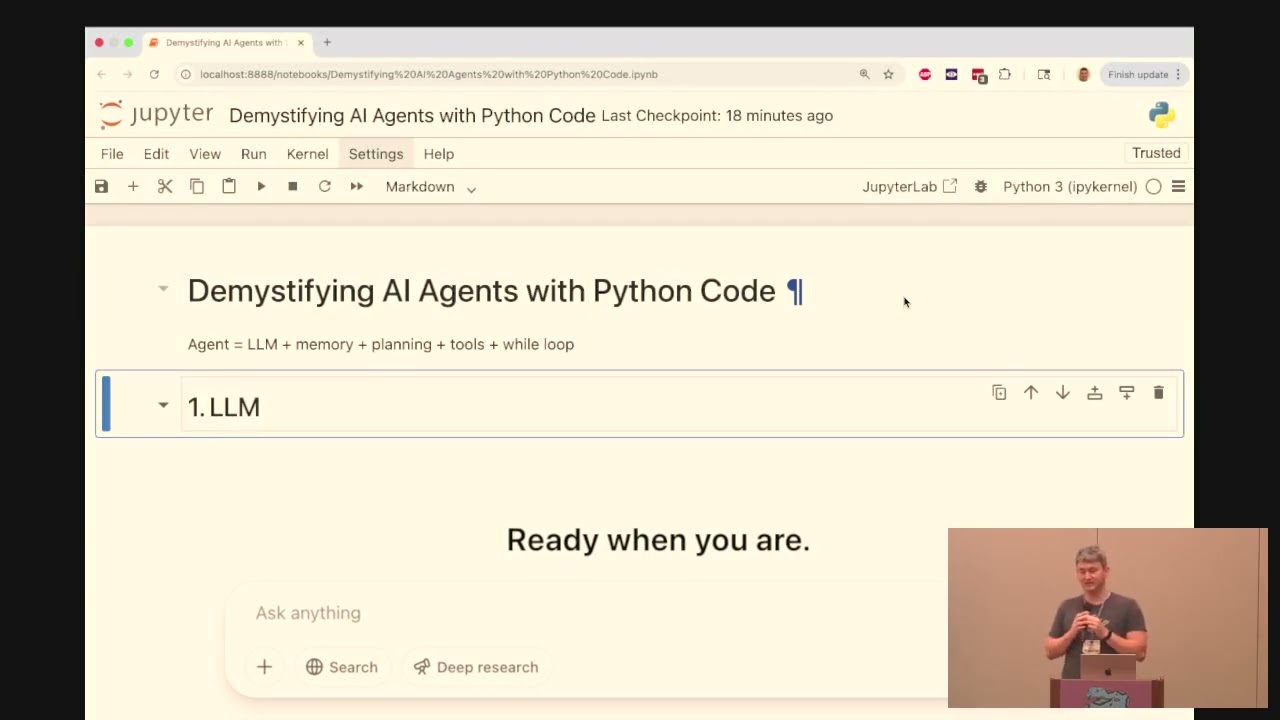Move the 1. LLM cell down
The image size is (1280, 720).
tap(1063, 393)
